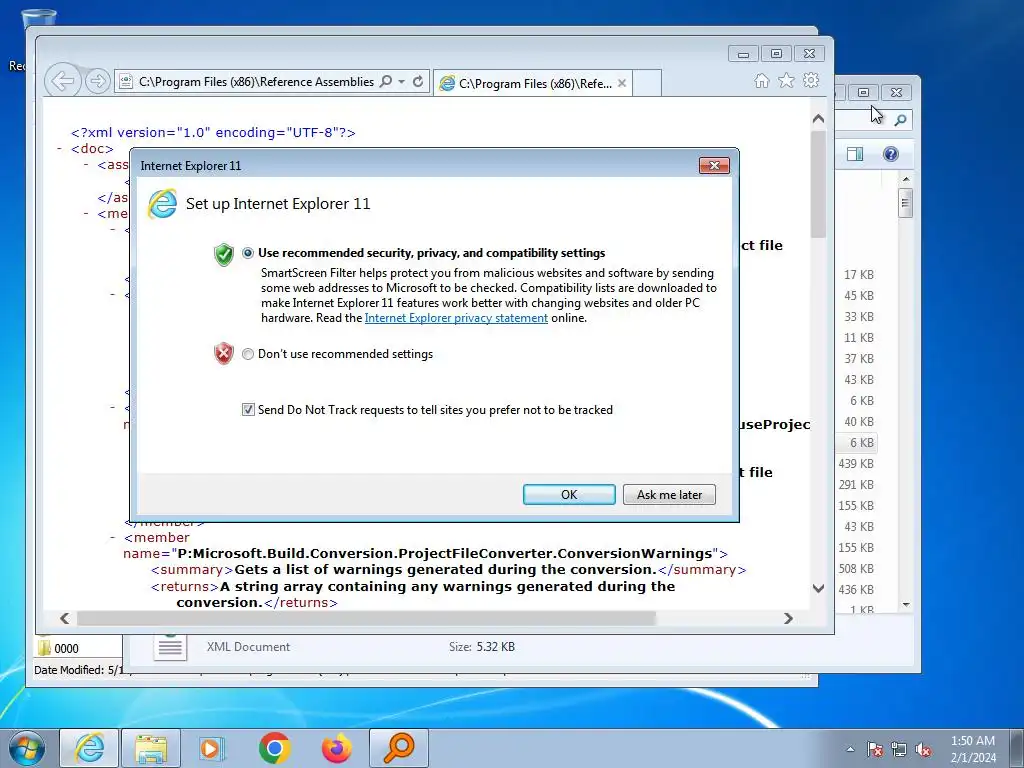Image resolution: width=1024 pixels, height=768 pixels.
Task: Launch Windows Media Player from taskbar
Action: coord(212,748)
